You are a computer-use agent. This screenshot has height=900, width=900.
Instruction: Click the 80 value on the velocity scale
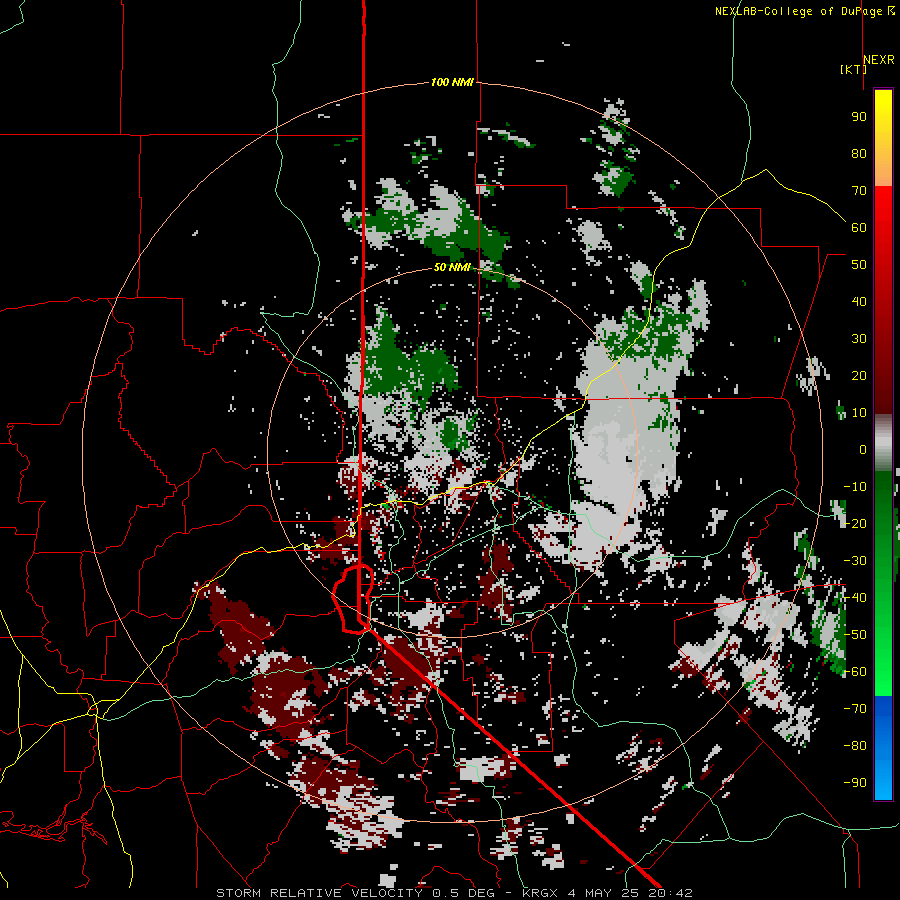(859, 153)
